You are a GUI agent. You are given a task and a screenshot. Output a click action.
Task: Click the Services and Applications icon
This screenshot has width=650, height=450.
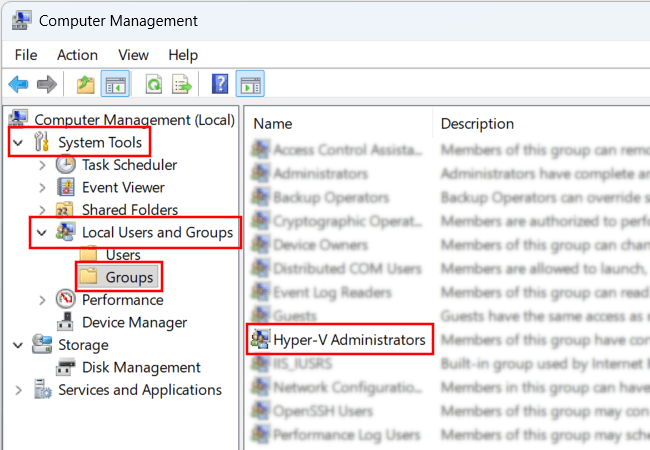click(x=43, y=389)
